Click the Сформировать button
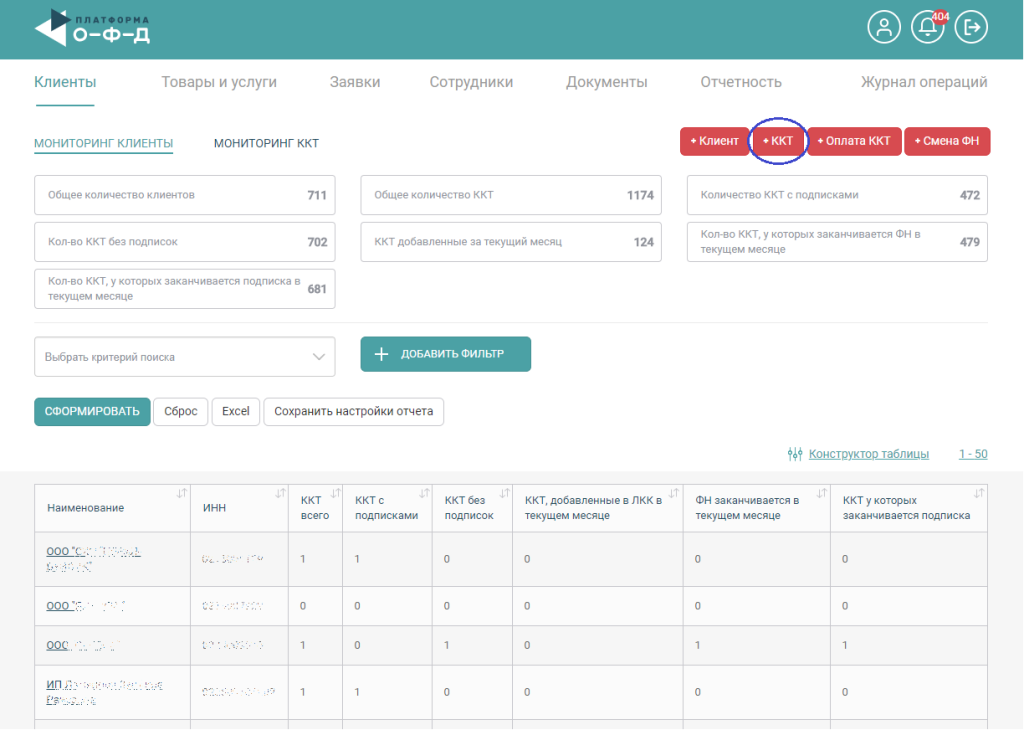Image resolution: width=1024 pixels, height=730 pixels. (x=92, y=412)
